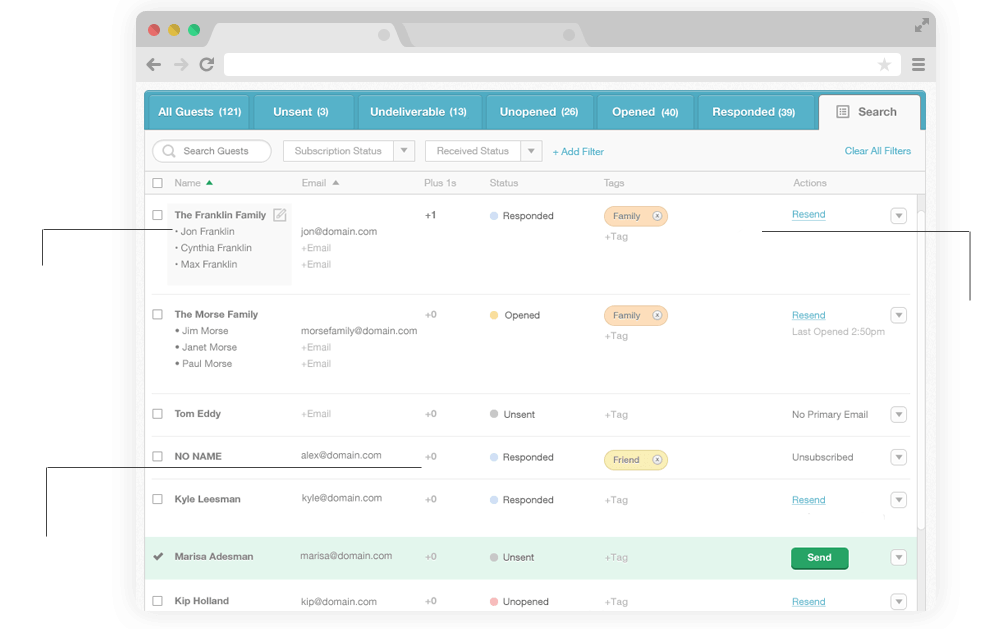Check the Tom Eddy row checkbox
Screen dimensions: 991x629
157,414
